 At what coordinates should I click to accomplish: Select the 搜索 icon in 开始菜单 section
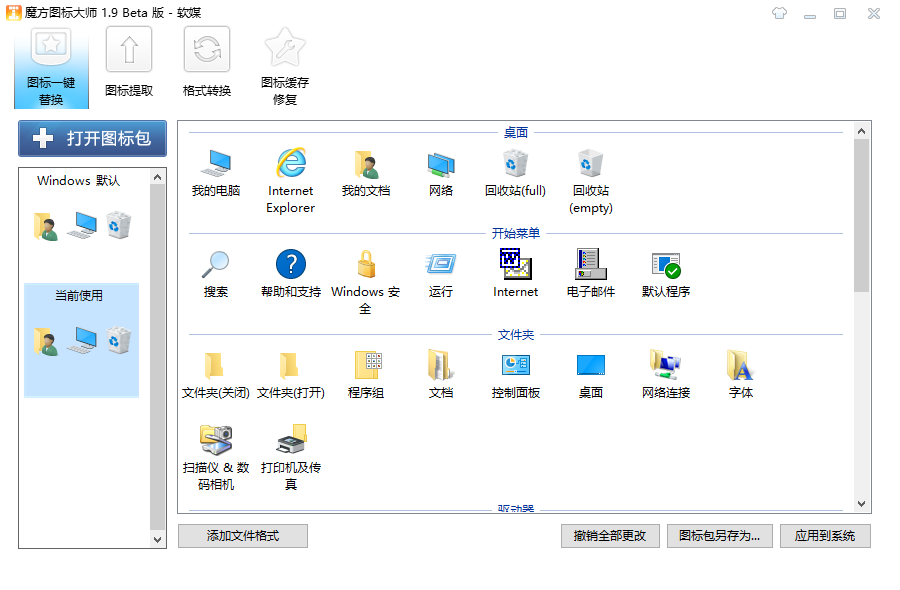click(214, 262)
